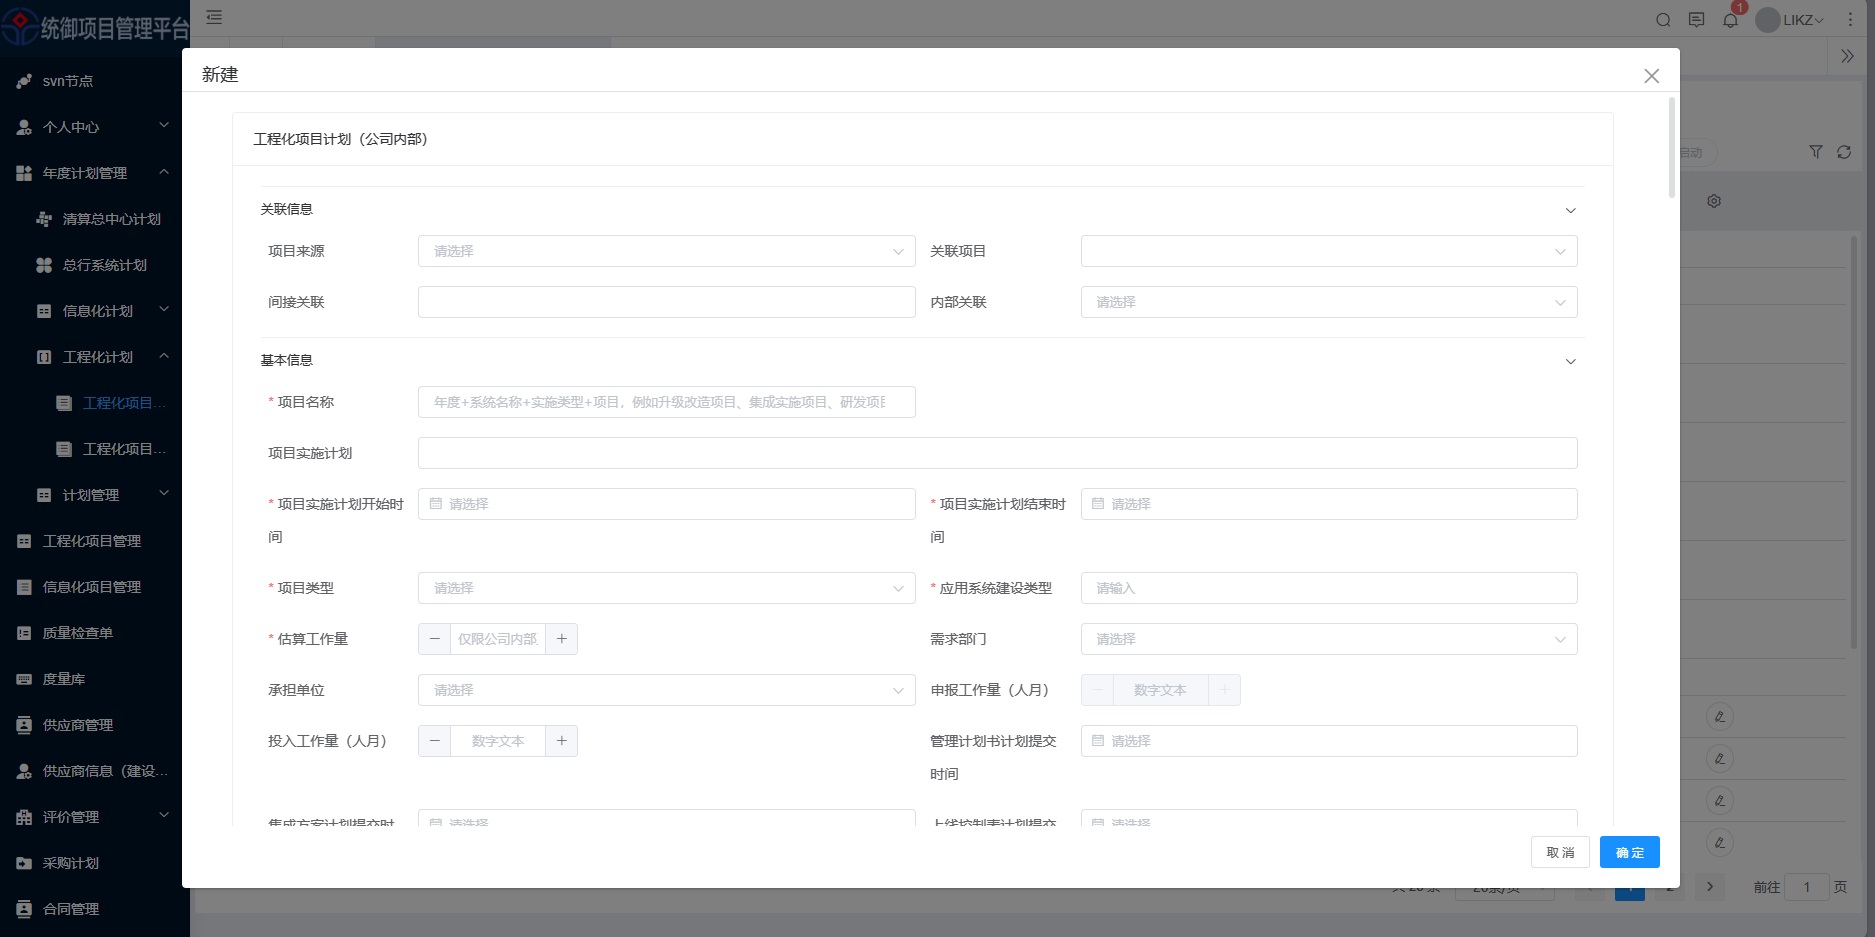Click the table column settings gear icon
This screenshot has height=937, width=1875.
tap(1714, 201)
